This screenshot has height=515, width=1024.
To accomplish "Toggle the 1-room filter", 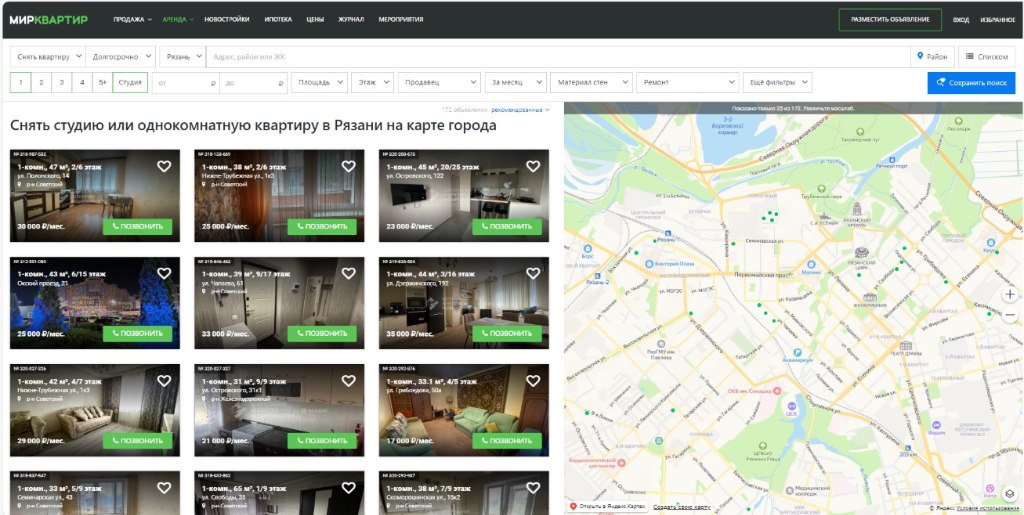I will (x=21, y=83).
